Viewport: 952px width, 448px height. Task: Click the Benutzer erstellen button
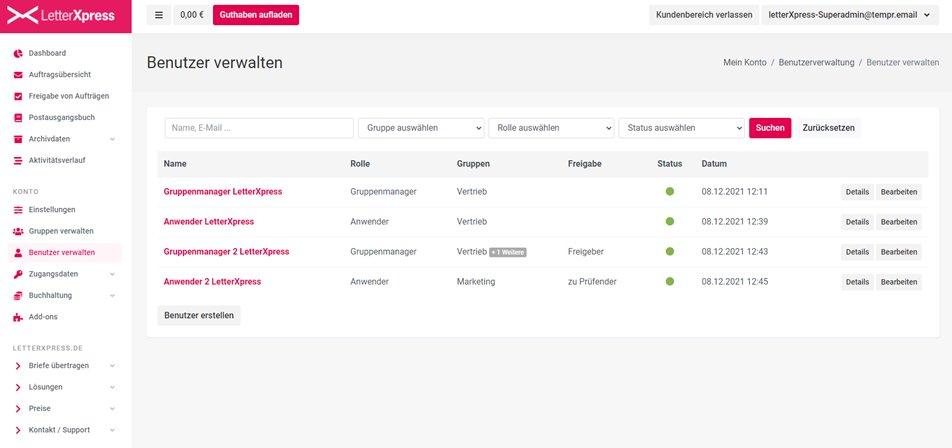(199, 316)
